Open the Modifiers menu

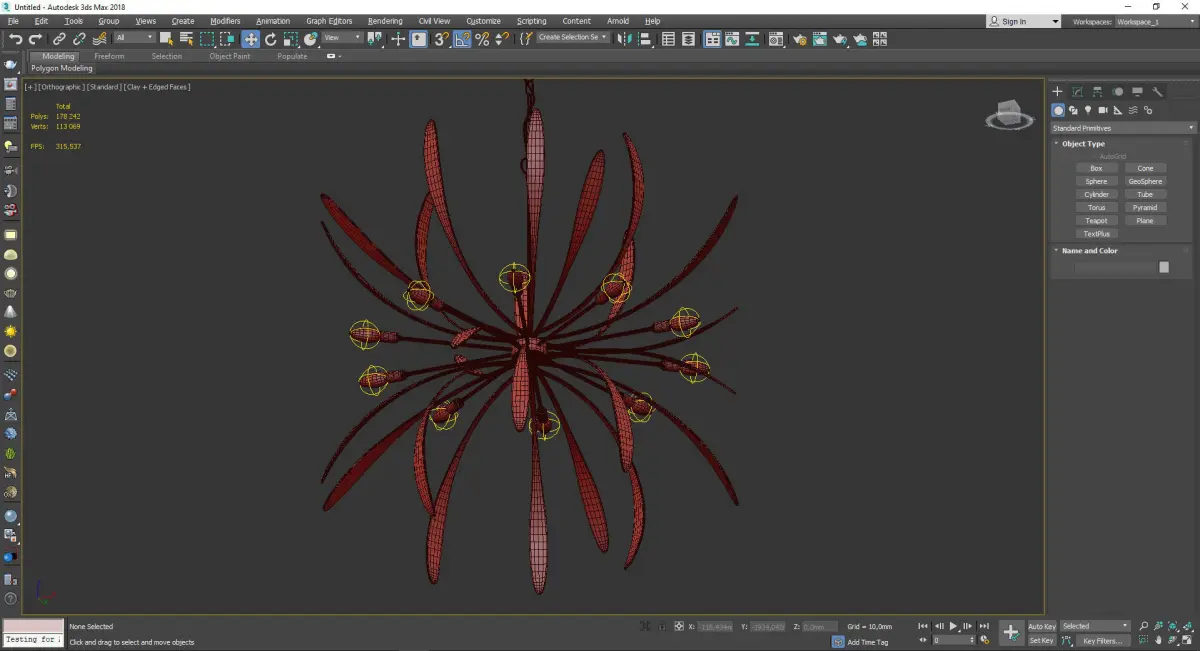[x=225, y=21]
